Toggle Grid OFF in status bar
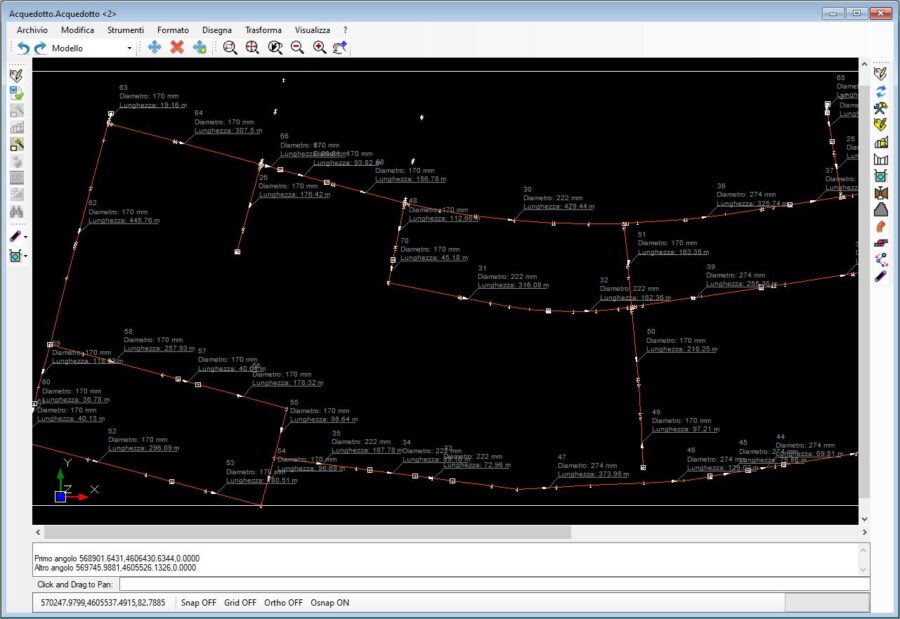 240,602
